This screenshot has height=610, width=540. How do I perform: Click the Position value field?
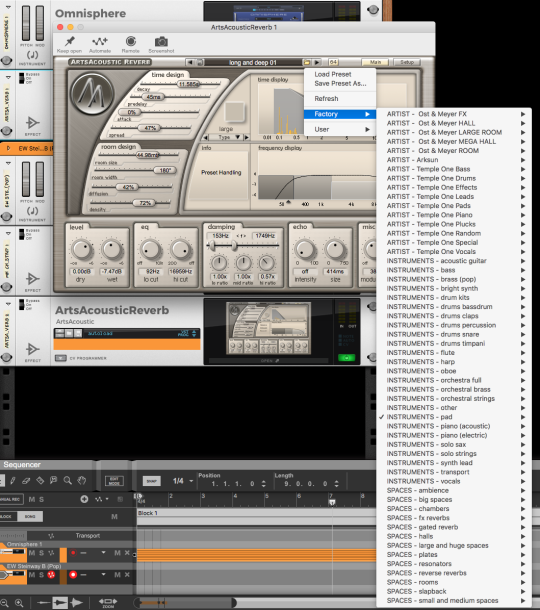pos(233,484)
